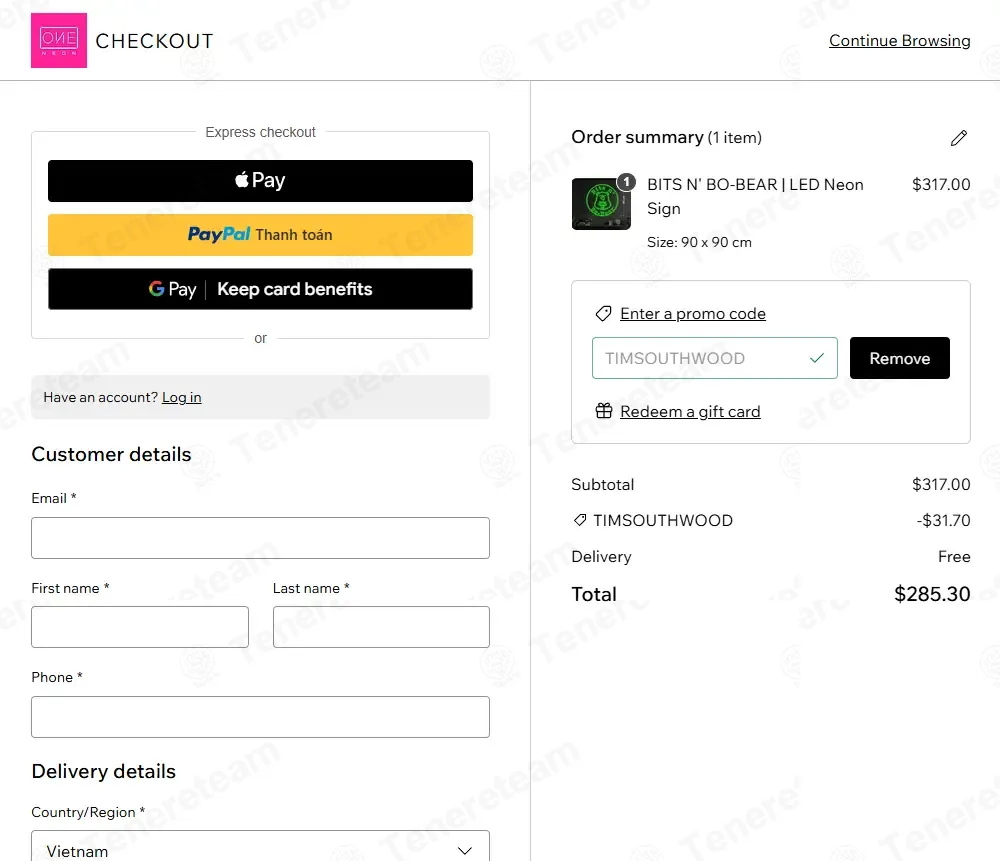1000x861 pixels.
Task: Open the Continue Browsing link
Action: tap(899, 41)
